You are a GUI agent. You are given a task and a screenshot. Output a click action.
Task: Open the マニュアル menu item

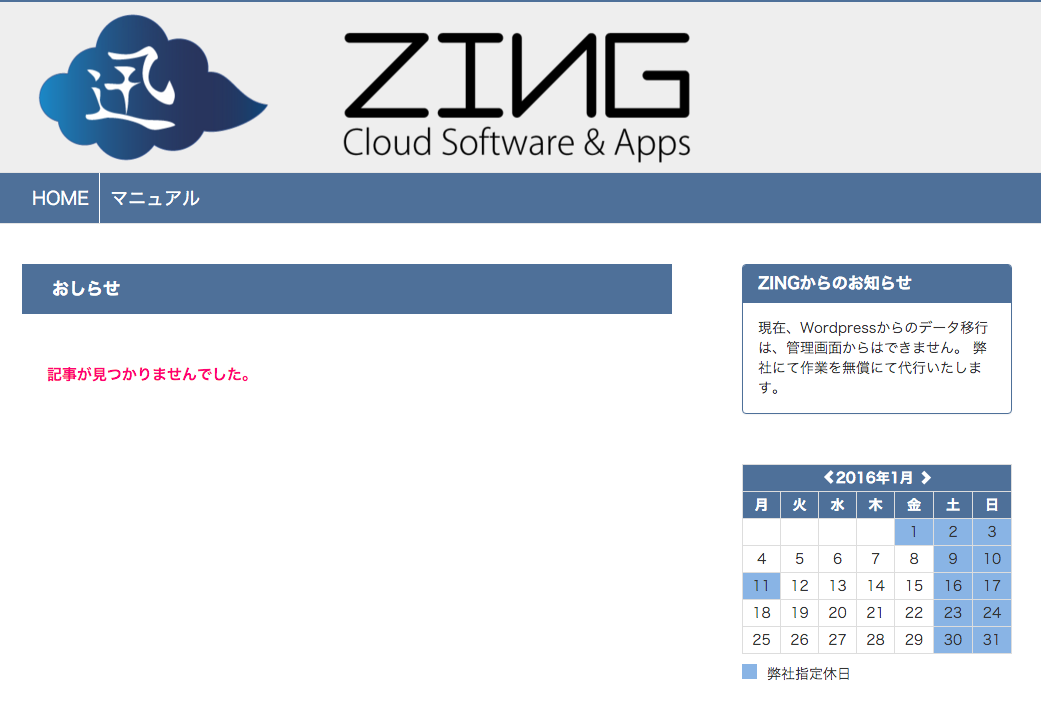pyautogui.click(x=155, y=198)
